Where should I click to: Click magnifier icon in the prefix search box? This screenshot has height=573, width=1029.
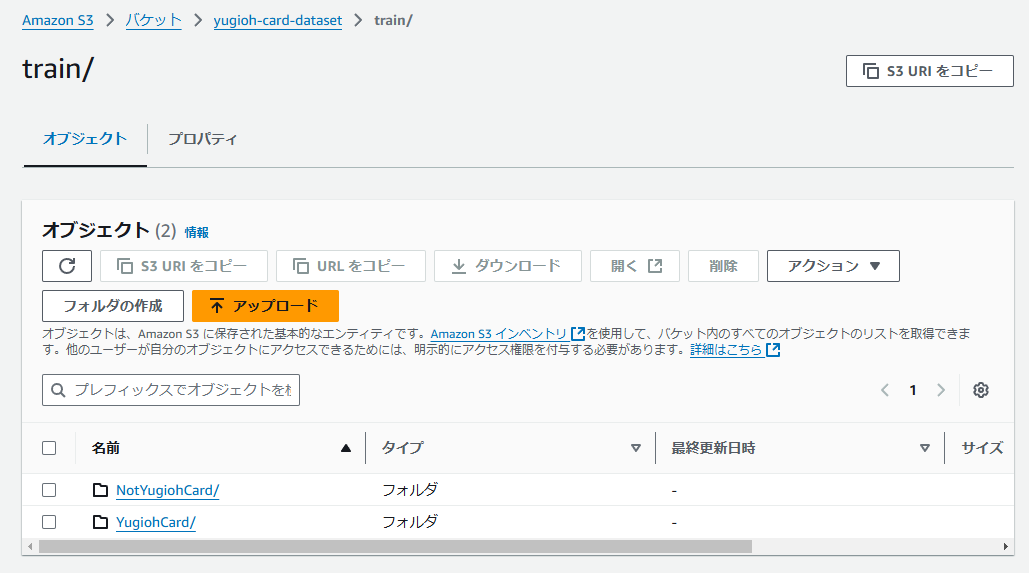click(58, 390)
